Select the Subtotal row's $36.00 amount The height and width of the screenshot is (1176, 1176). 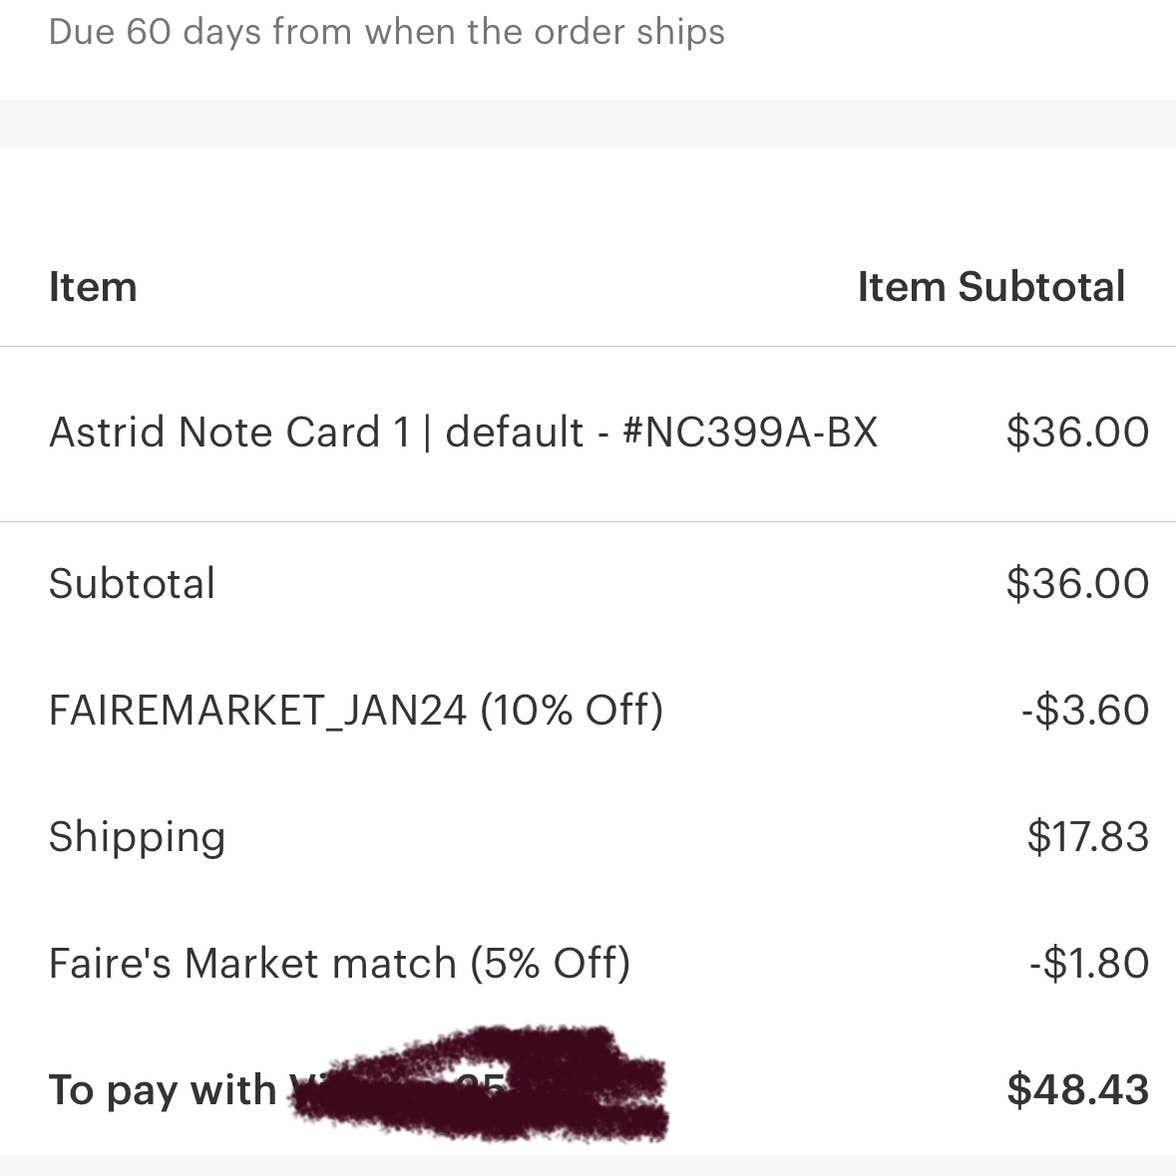(1077, 584)
